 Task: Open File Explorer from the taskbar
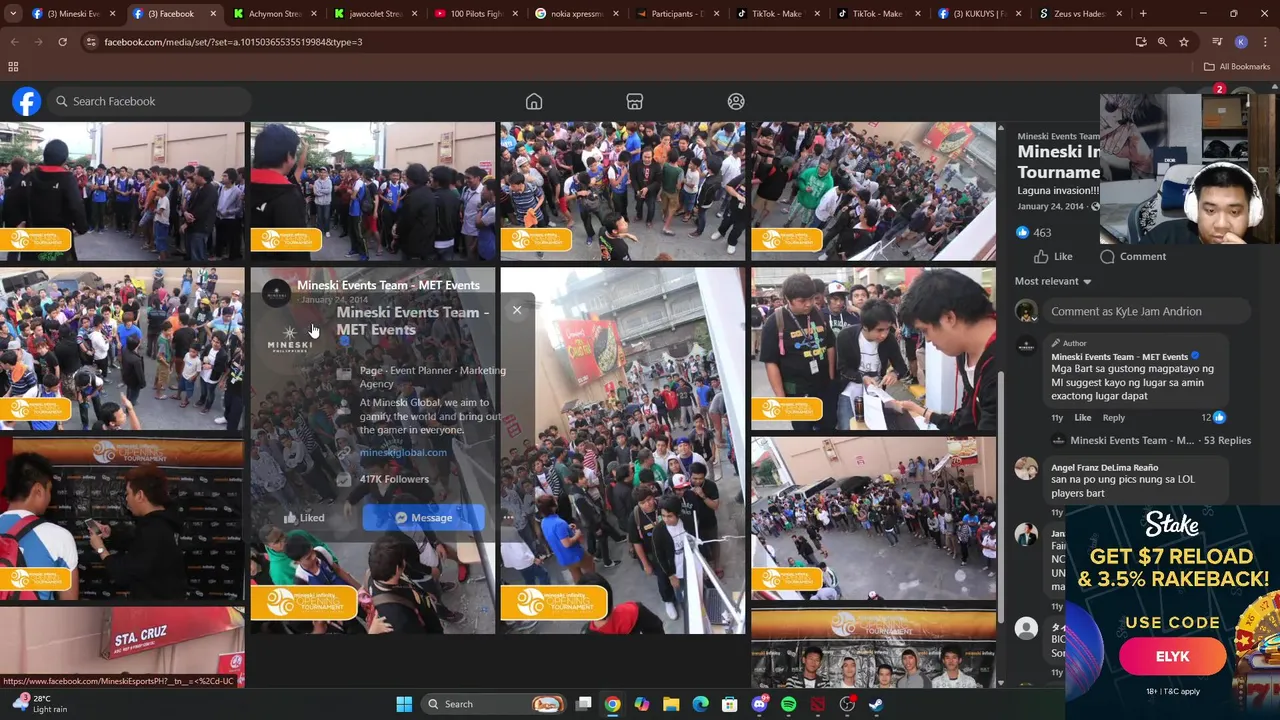[x=671, y=704]
